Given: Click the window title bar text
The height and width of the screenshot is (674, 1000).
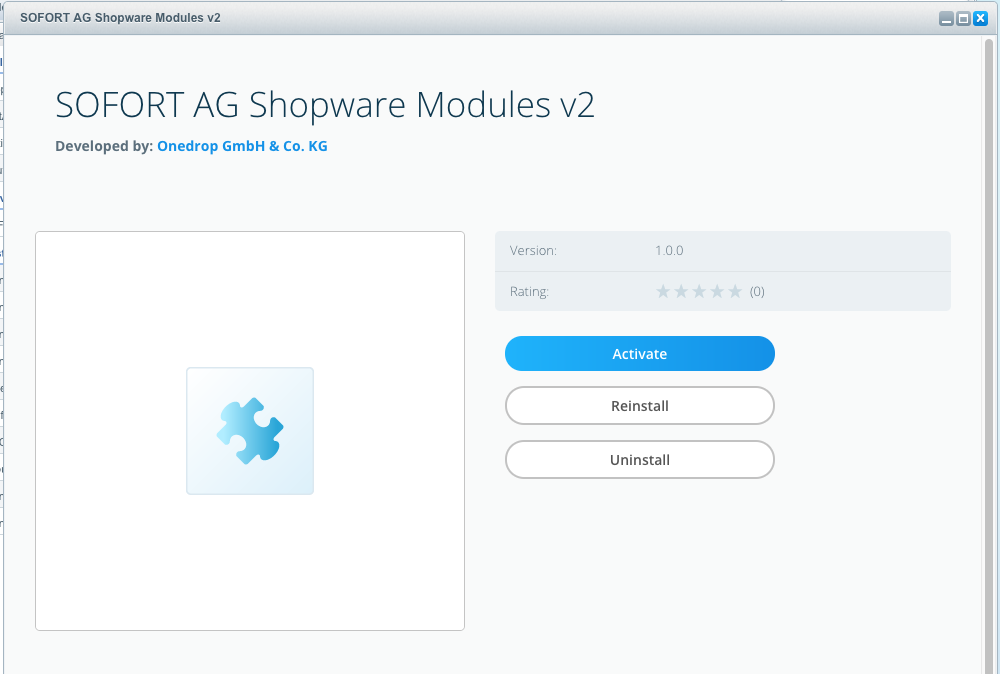Looking at the screenshot, I should coord(120,19).
